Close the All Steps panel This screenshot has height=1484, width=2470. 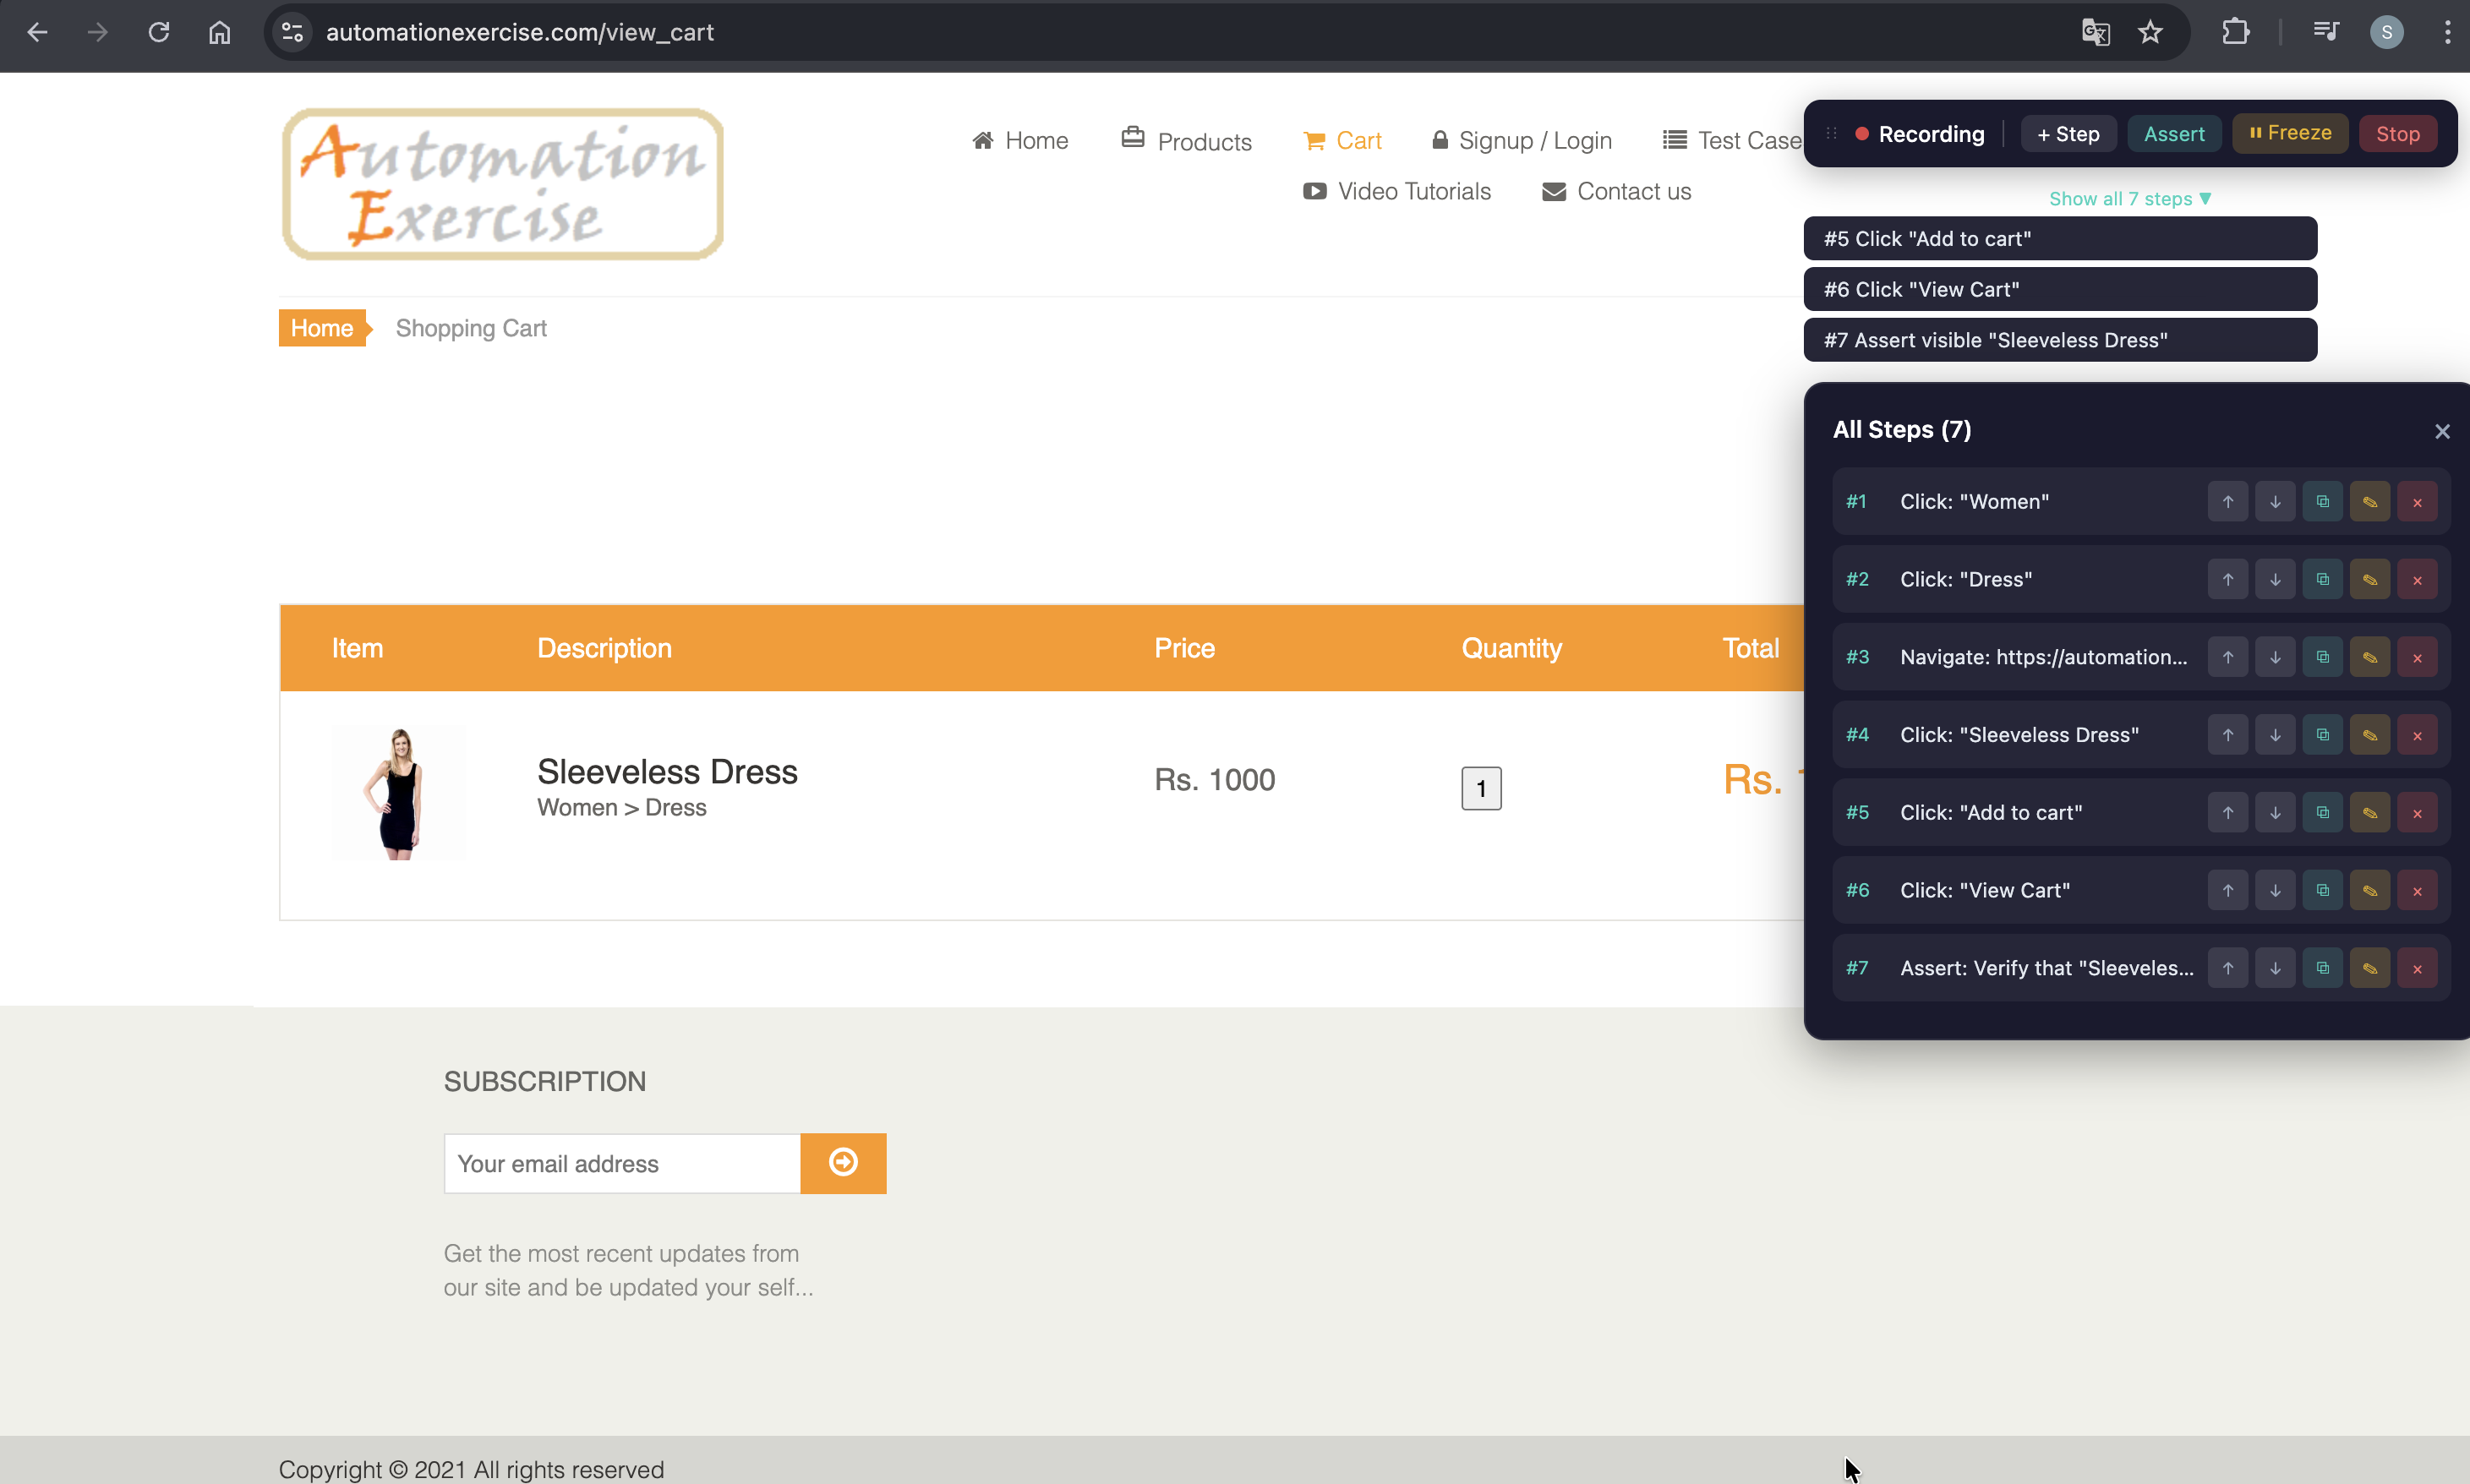pyautogui.click(x=2441, y=432)
